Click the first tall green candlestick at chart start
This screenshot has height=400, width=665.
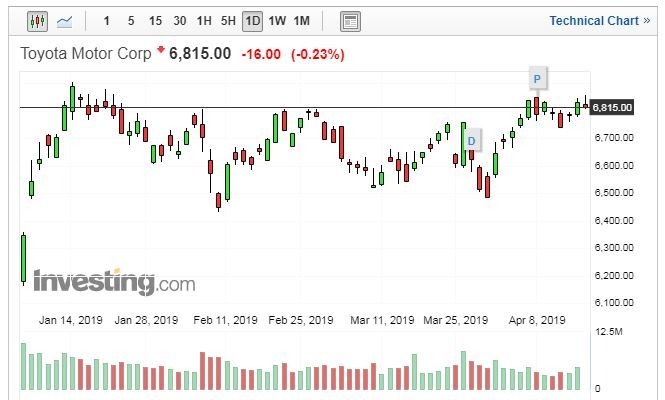(24, 259)
